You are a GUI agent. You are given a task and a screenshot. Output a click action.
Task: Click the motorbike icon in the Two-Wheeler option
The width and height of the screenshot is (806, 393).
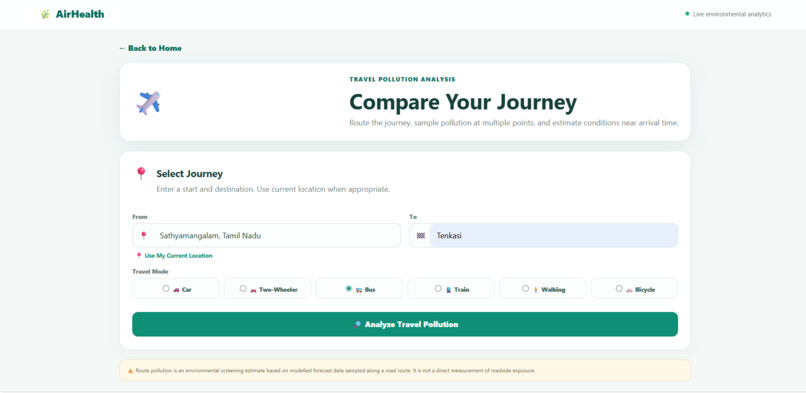point(253,290)
